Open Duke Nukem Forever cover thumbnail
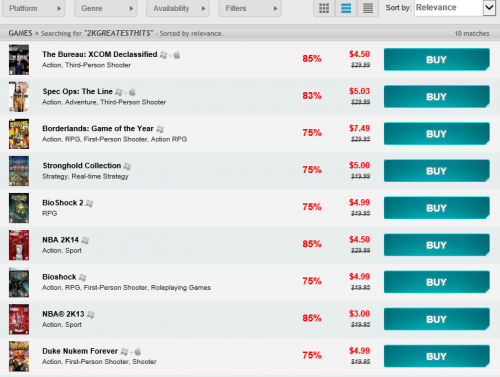Image resolution: width=500 pixels, height=377 pixels. (x=19, y=356)
